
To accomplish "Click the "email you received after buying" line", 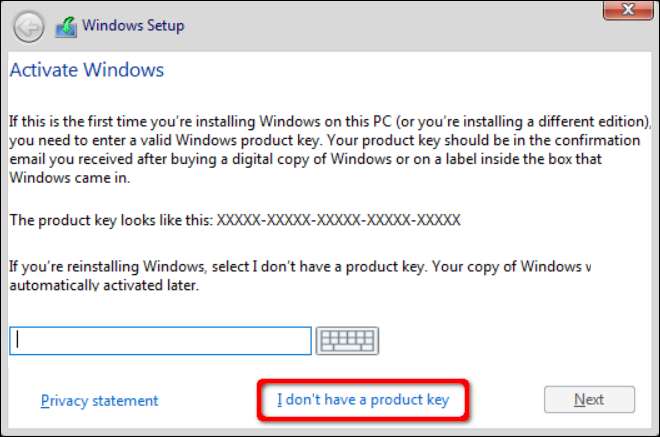I will point(300,158).
